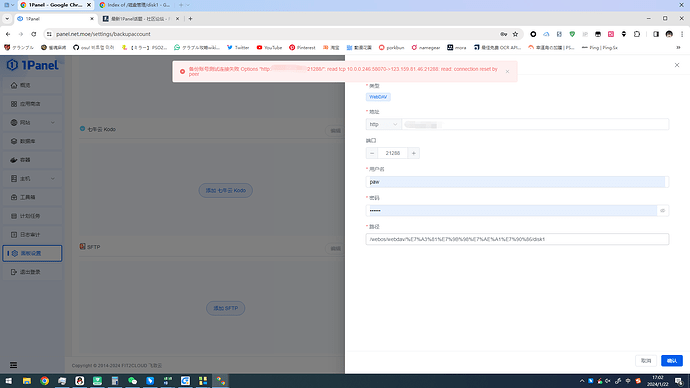Screen dimensions: 690x388
Task: Close the red error notification
Action: pyautogui.click(x=507, y=71)
